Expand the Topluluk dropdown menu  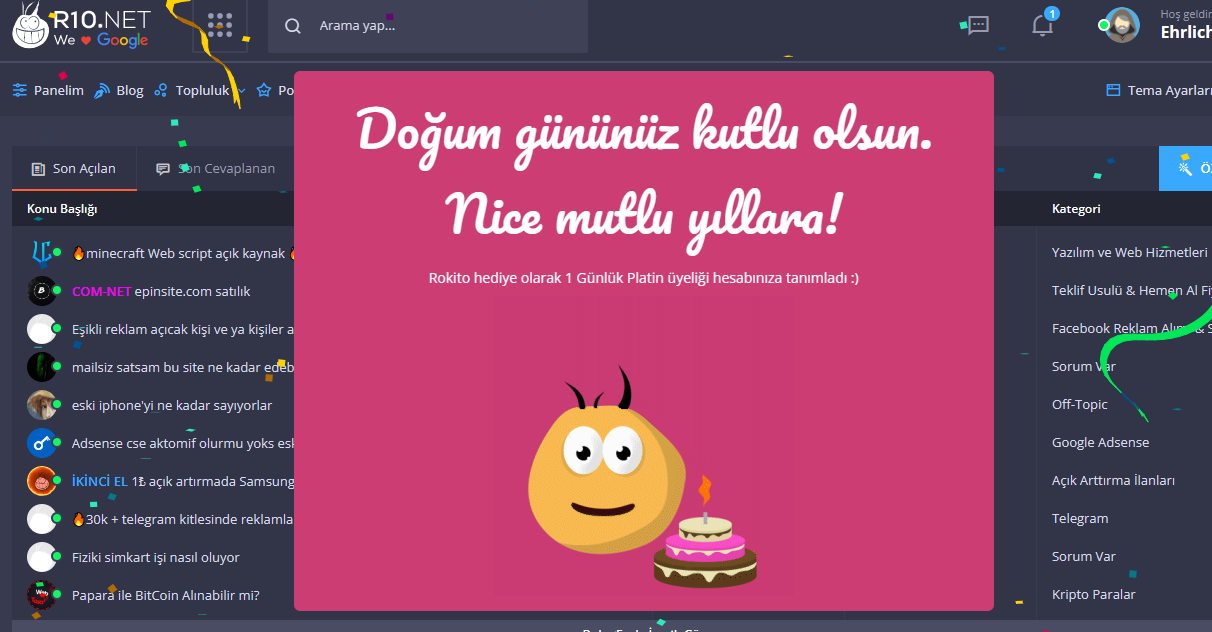pyautogui.click(x=201, y=90)
